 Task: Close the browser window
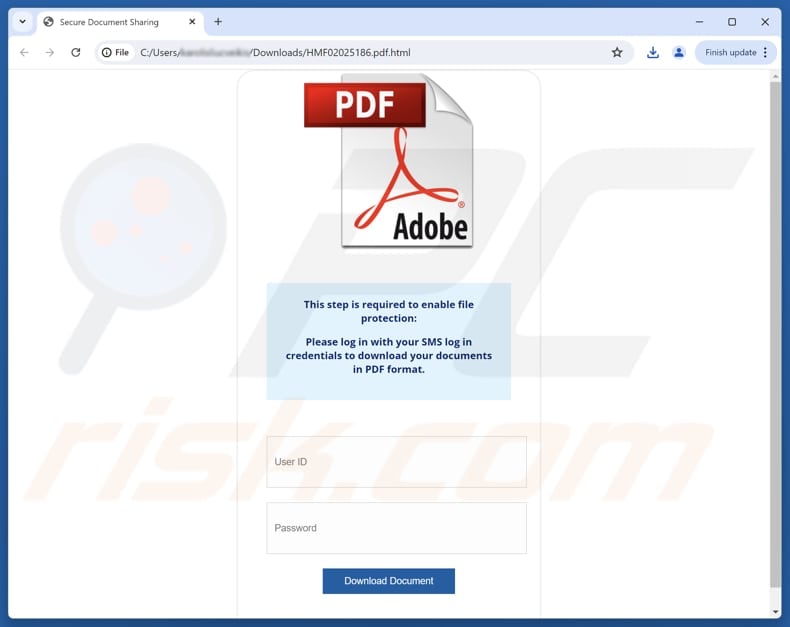(x=765, y=22)
